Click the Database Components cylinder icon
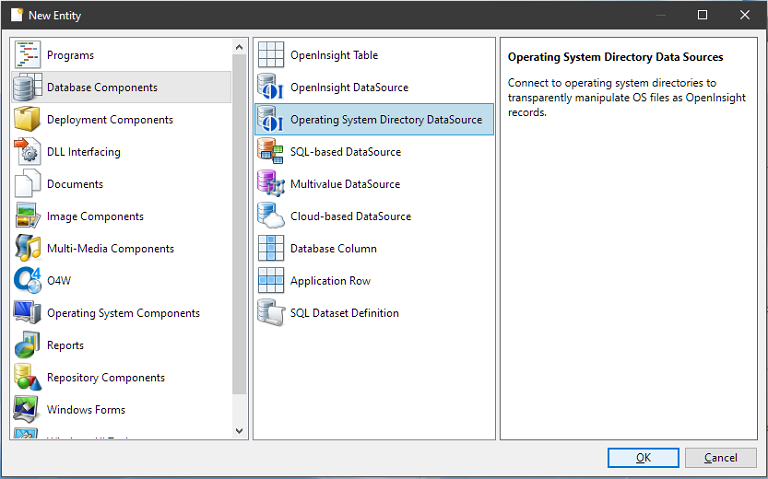768x479 pixels. [27, 87]
